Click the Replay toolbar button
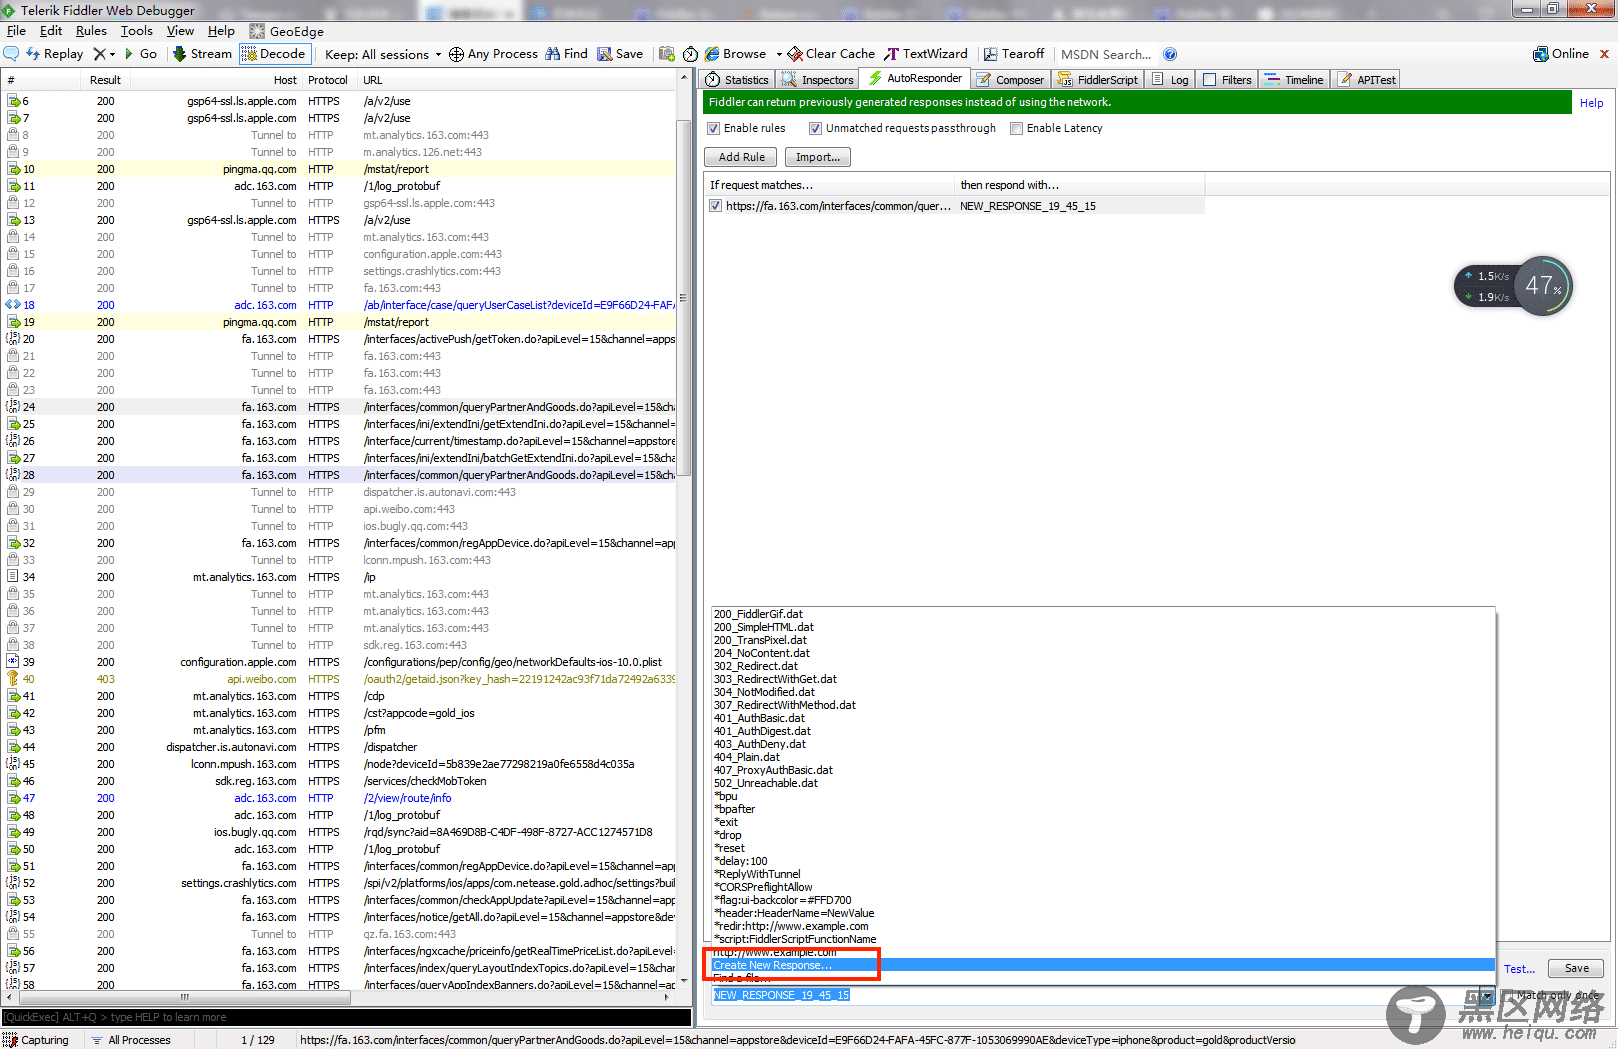This screenshot has width=1618, height=1050. coord(54,54)
